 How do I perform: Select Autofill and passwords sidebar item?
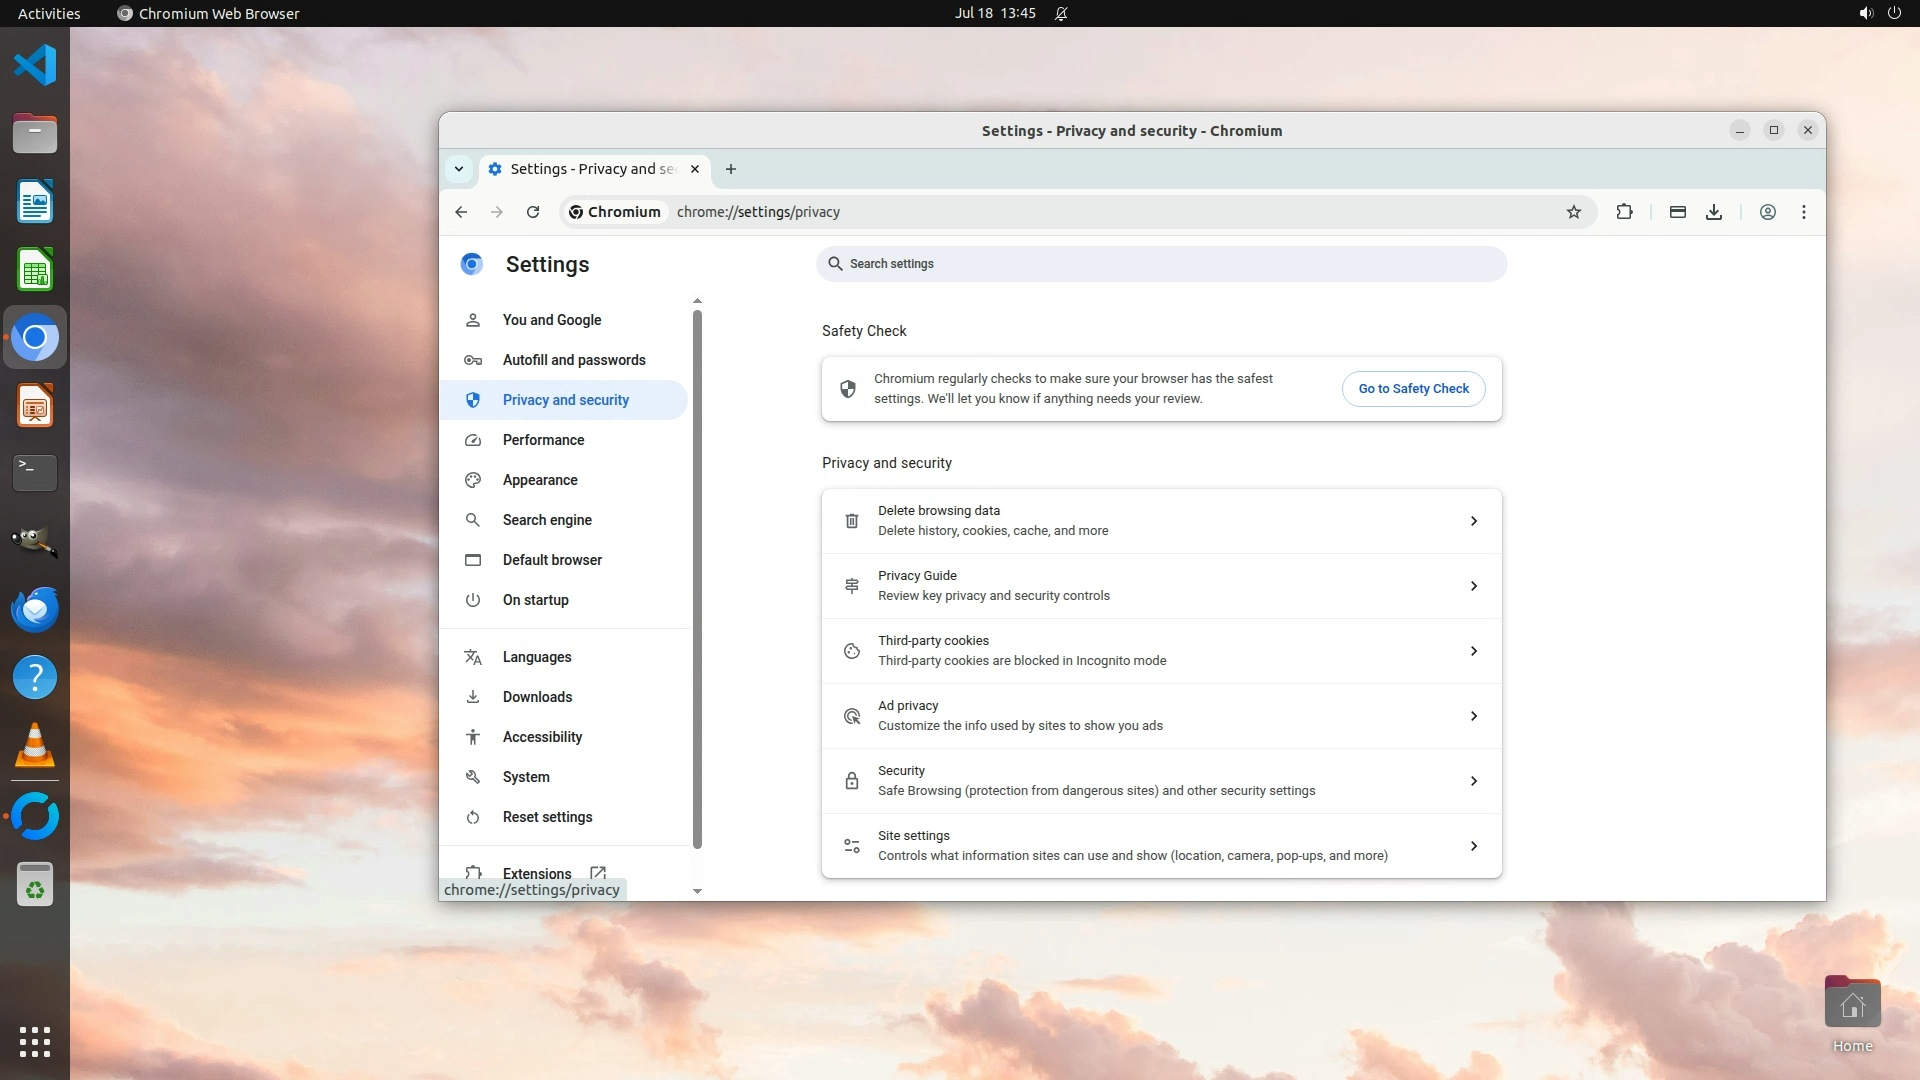click(574, 360)
